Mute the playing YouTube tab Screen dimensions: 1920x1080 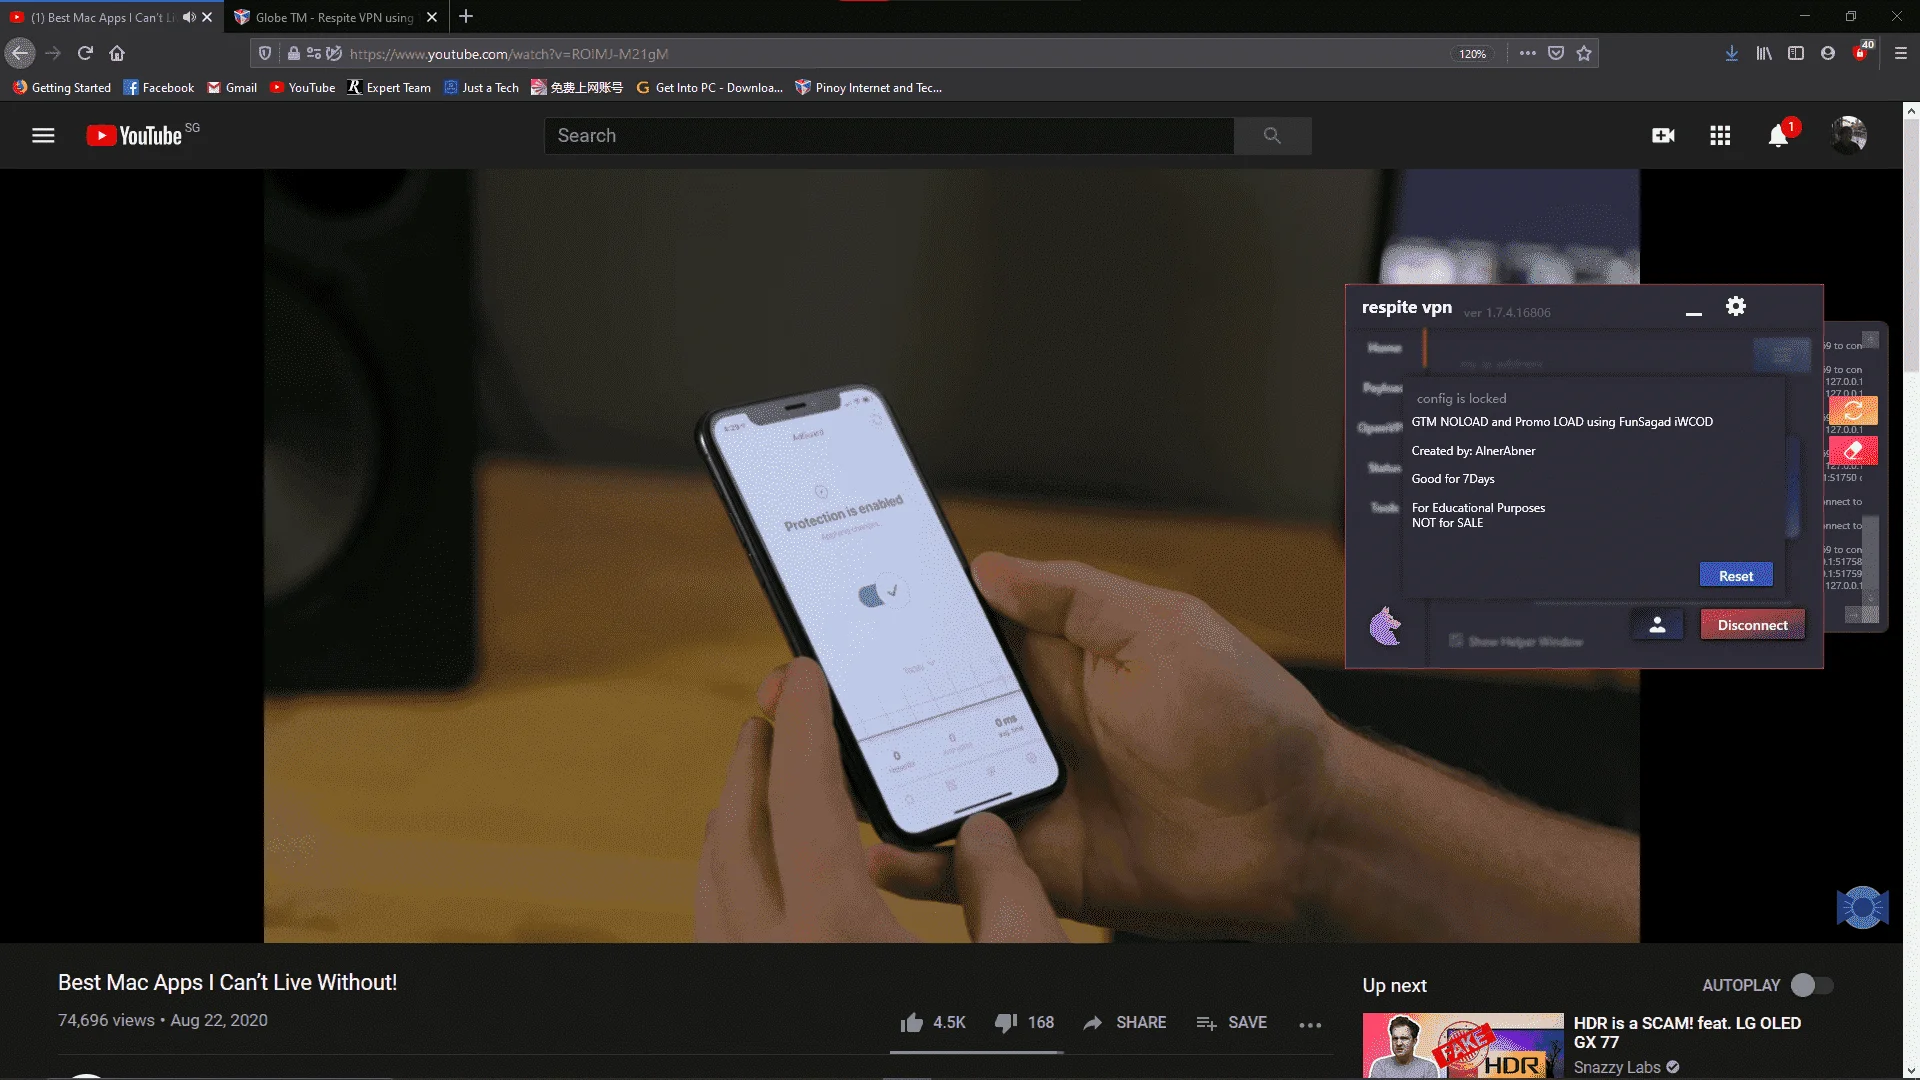[x=189, y=17]
